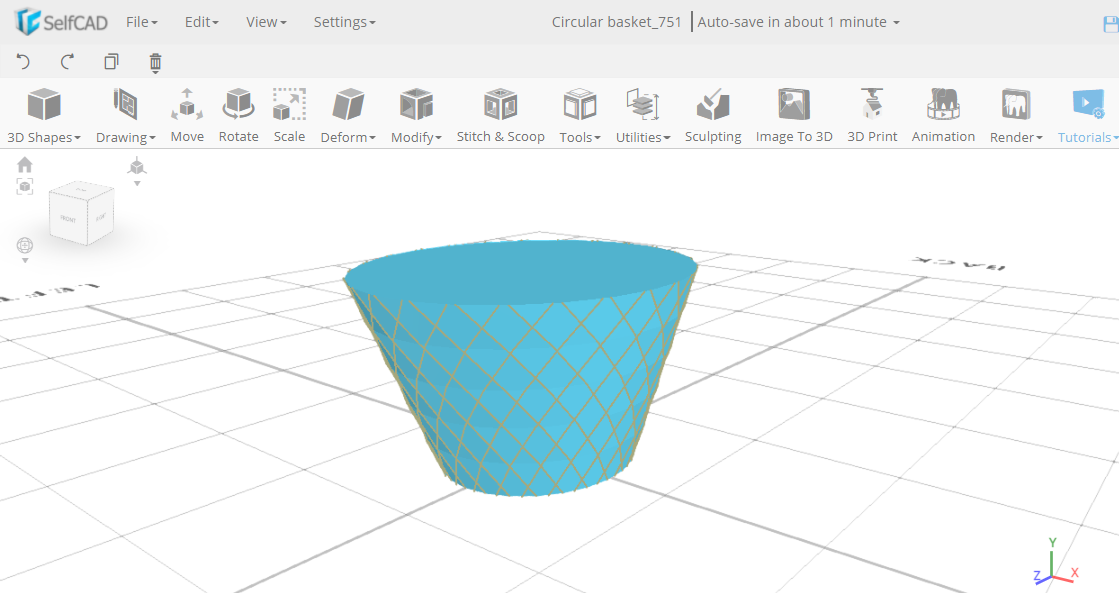
Task: Fit object to view with the frame icon
Action: (x=25, y=187)
